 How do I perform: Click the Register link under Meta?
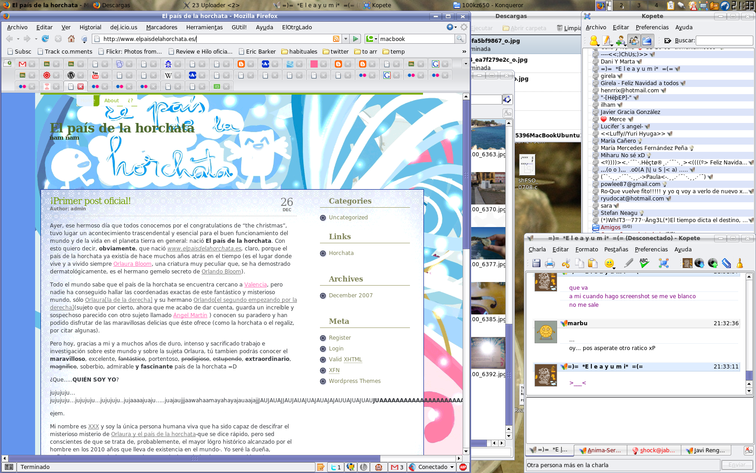[x=339, y=338]
